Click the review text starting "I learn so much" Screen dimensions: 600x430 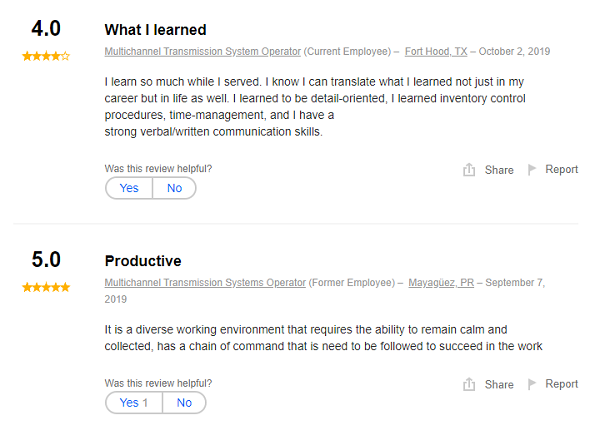(x=315, y=106)
